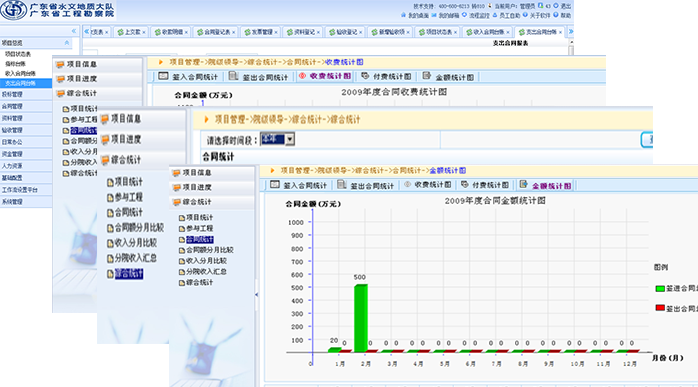Expand 人力资源 in main sidebar
Screen dimensions: 698x387
point(26,166)
